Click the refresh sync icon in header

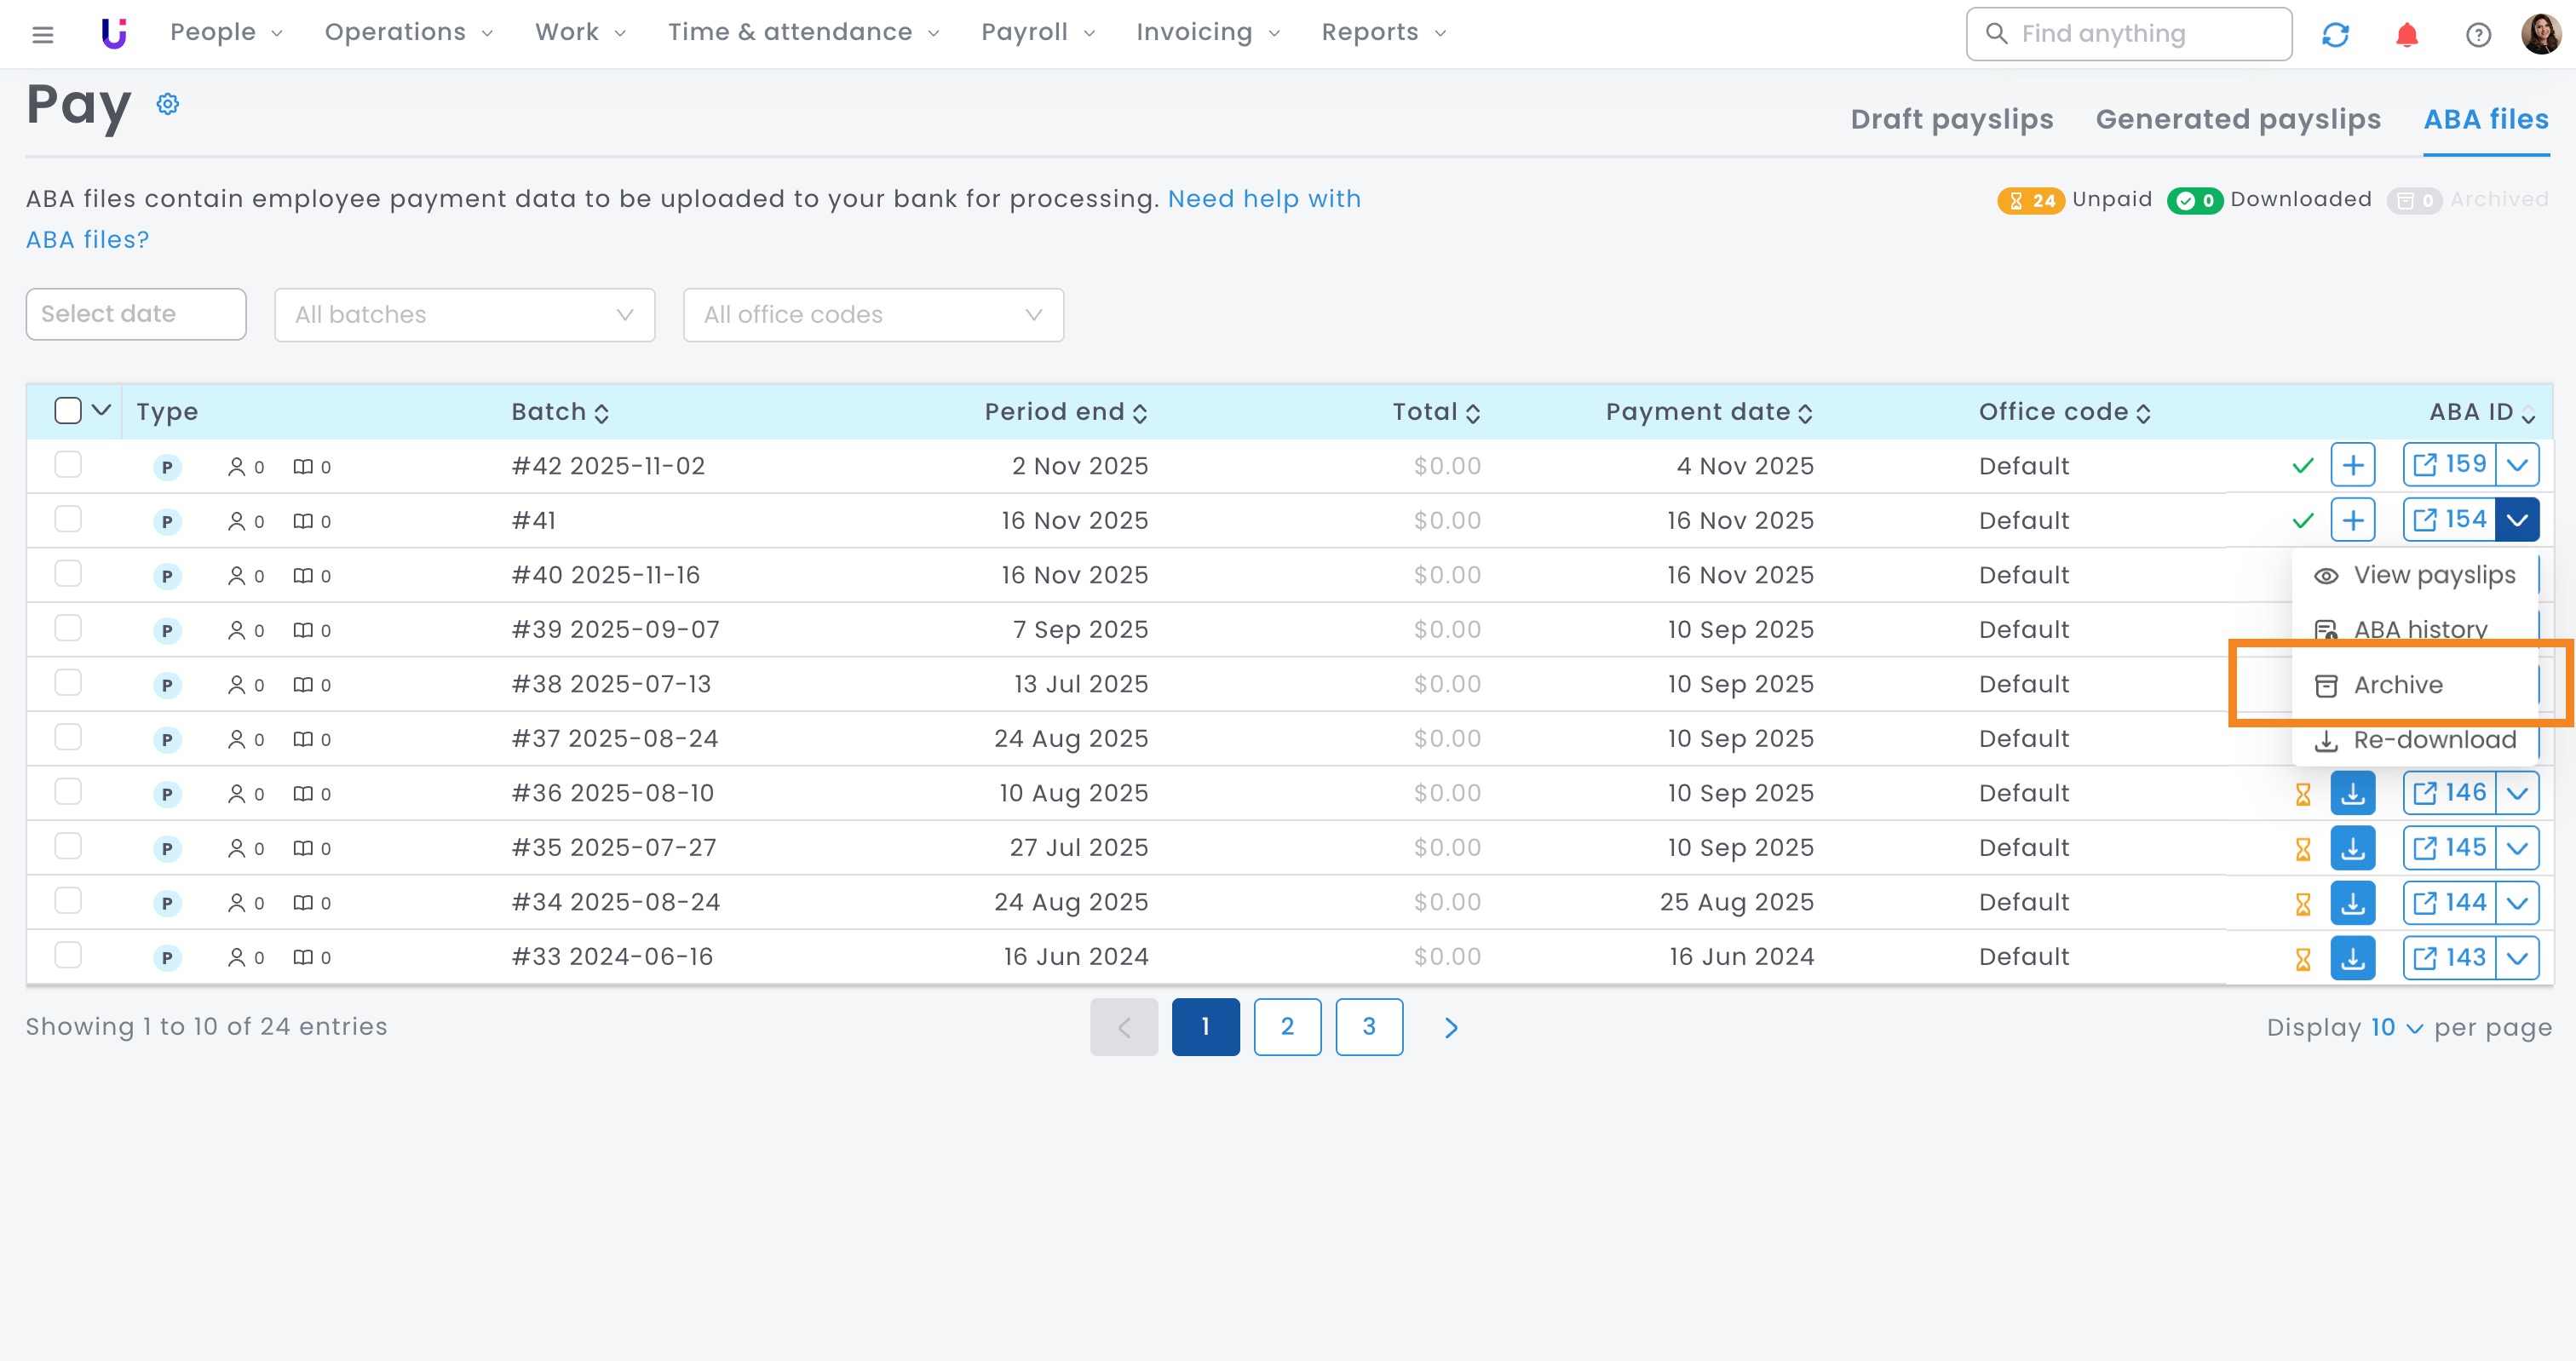(2335, 35)
